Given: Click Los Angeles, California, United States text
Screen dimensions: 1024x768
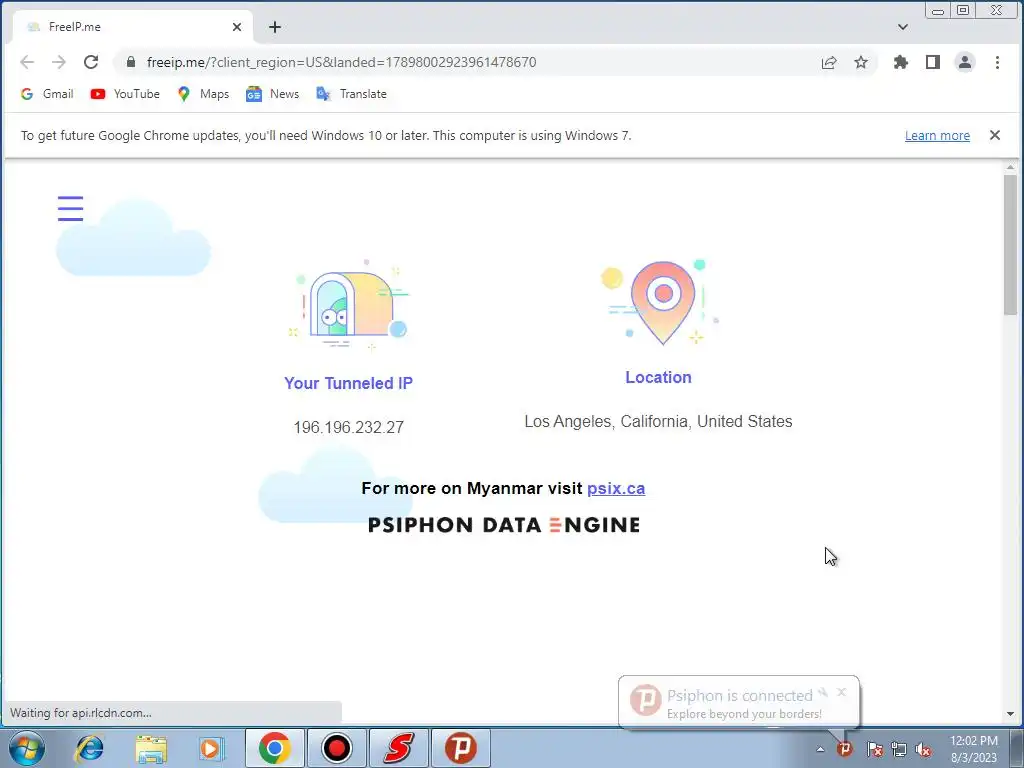Looking at the screenshot, I should pyautogui.click(x=658, y=421).
